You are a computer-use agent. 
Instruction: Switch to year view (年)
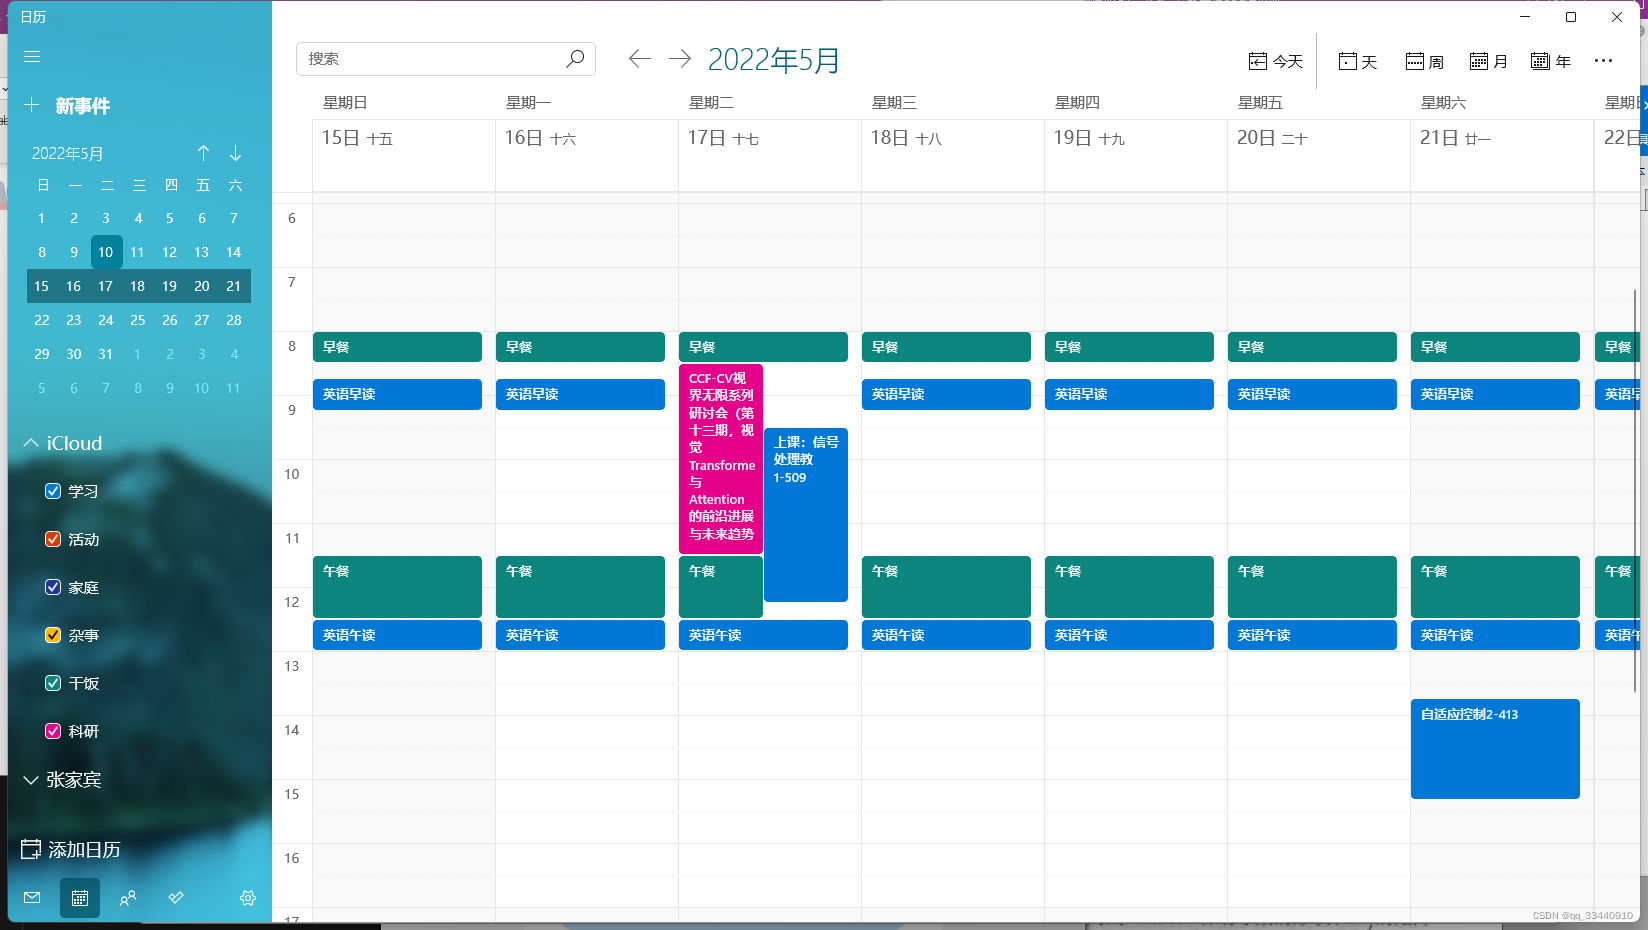coord(1551,61)
